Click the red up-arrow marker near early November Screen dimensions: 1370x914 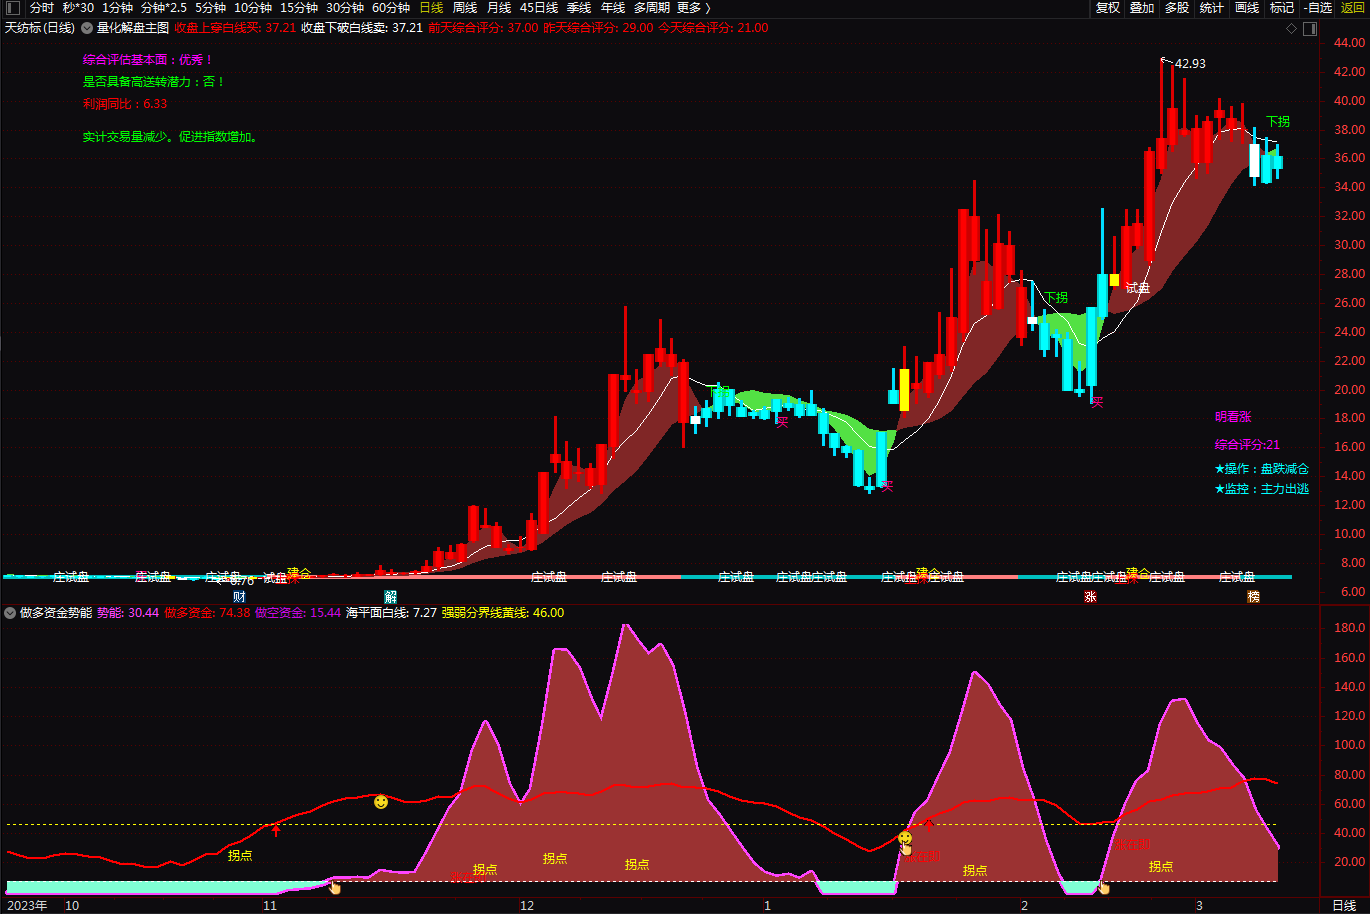coord(276,829)
